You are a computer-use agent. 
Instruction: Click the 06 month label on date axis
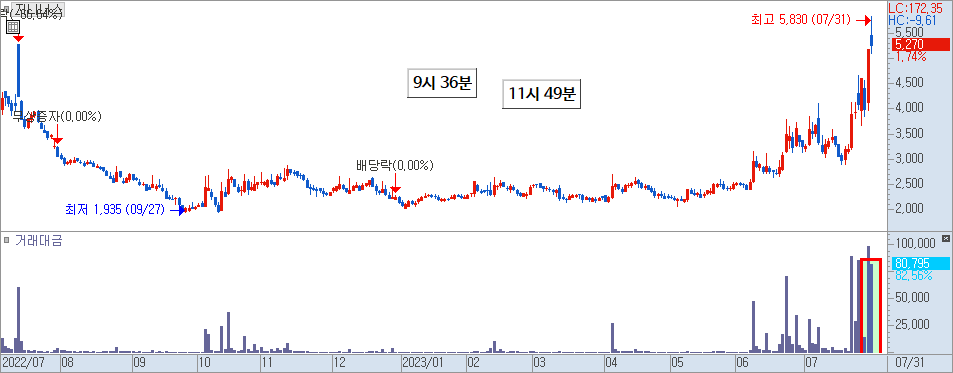pos(743,363)
